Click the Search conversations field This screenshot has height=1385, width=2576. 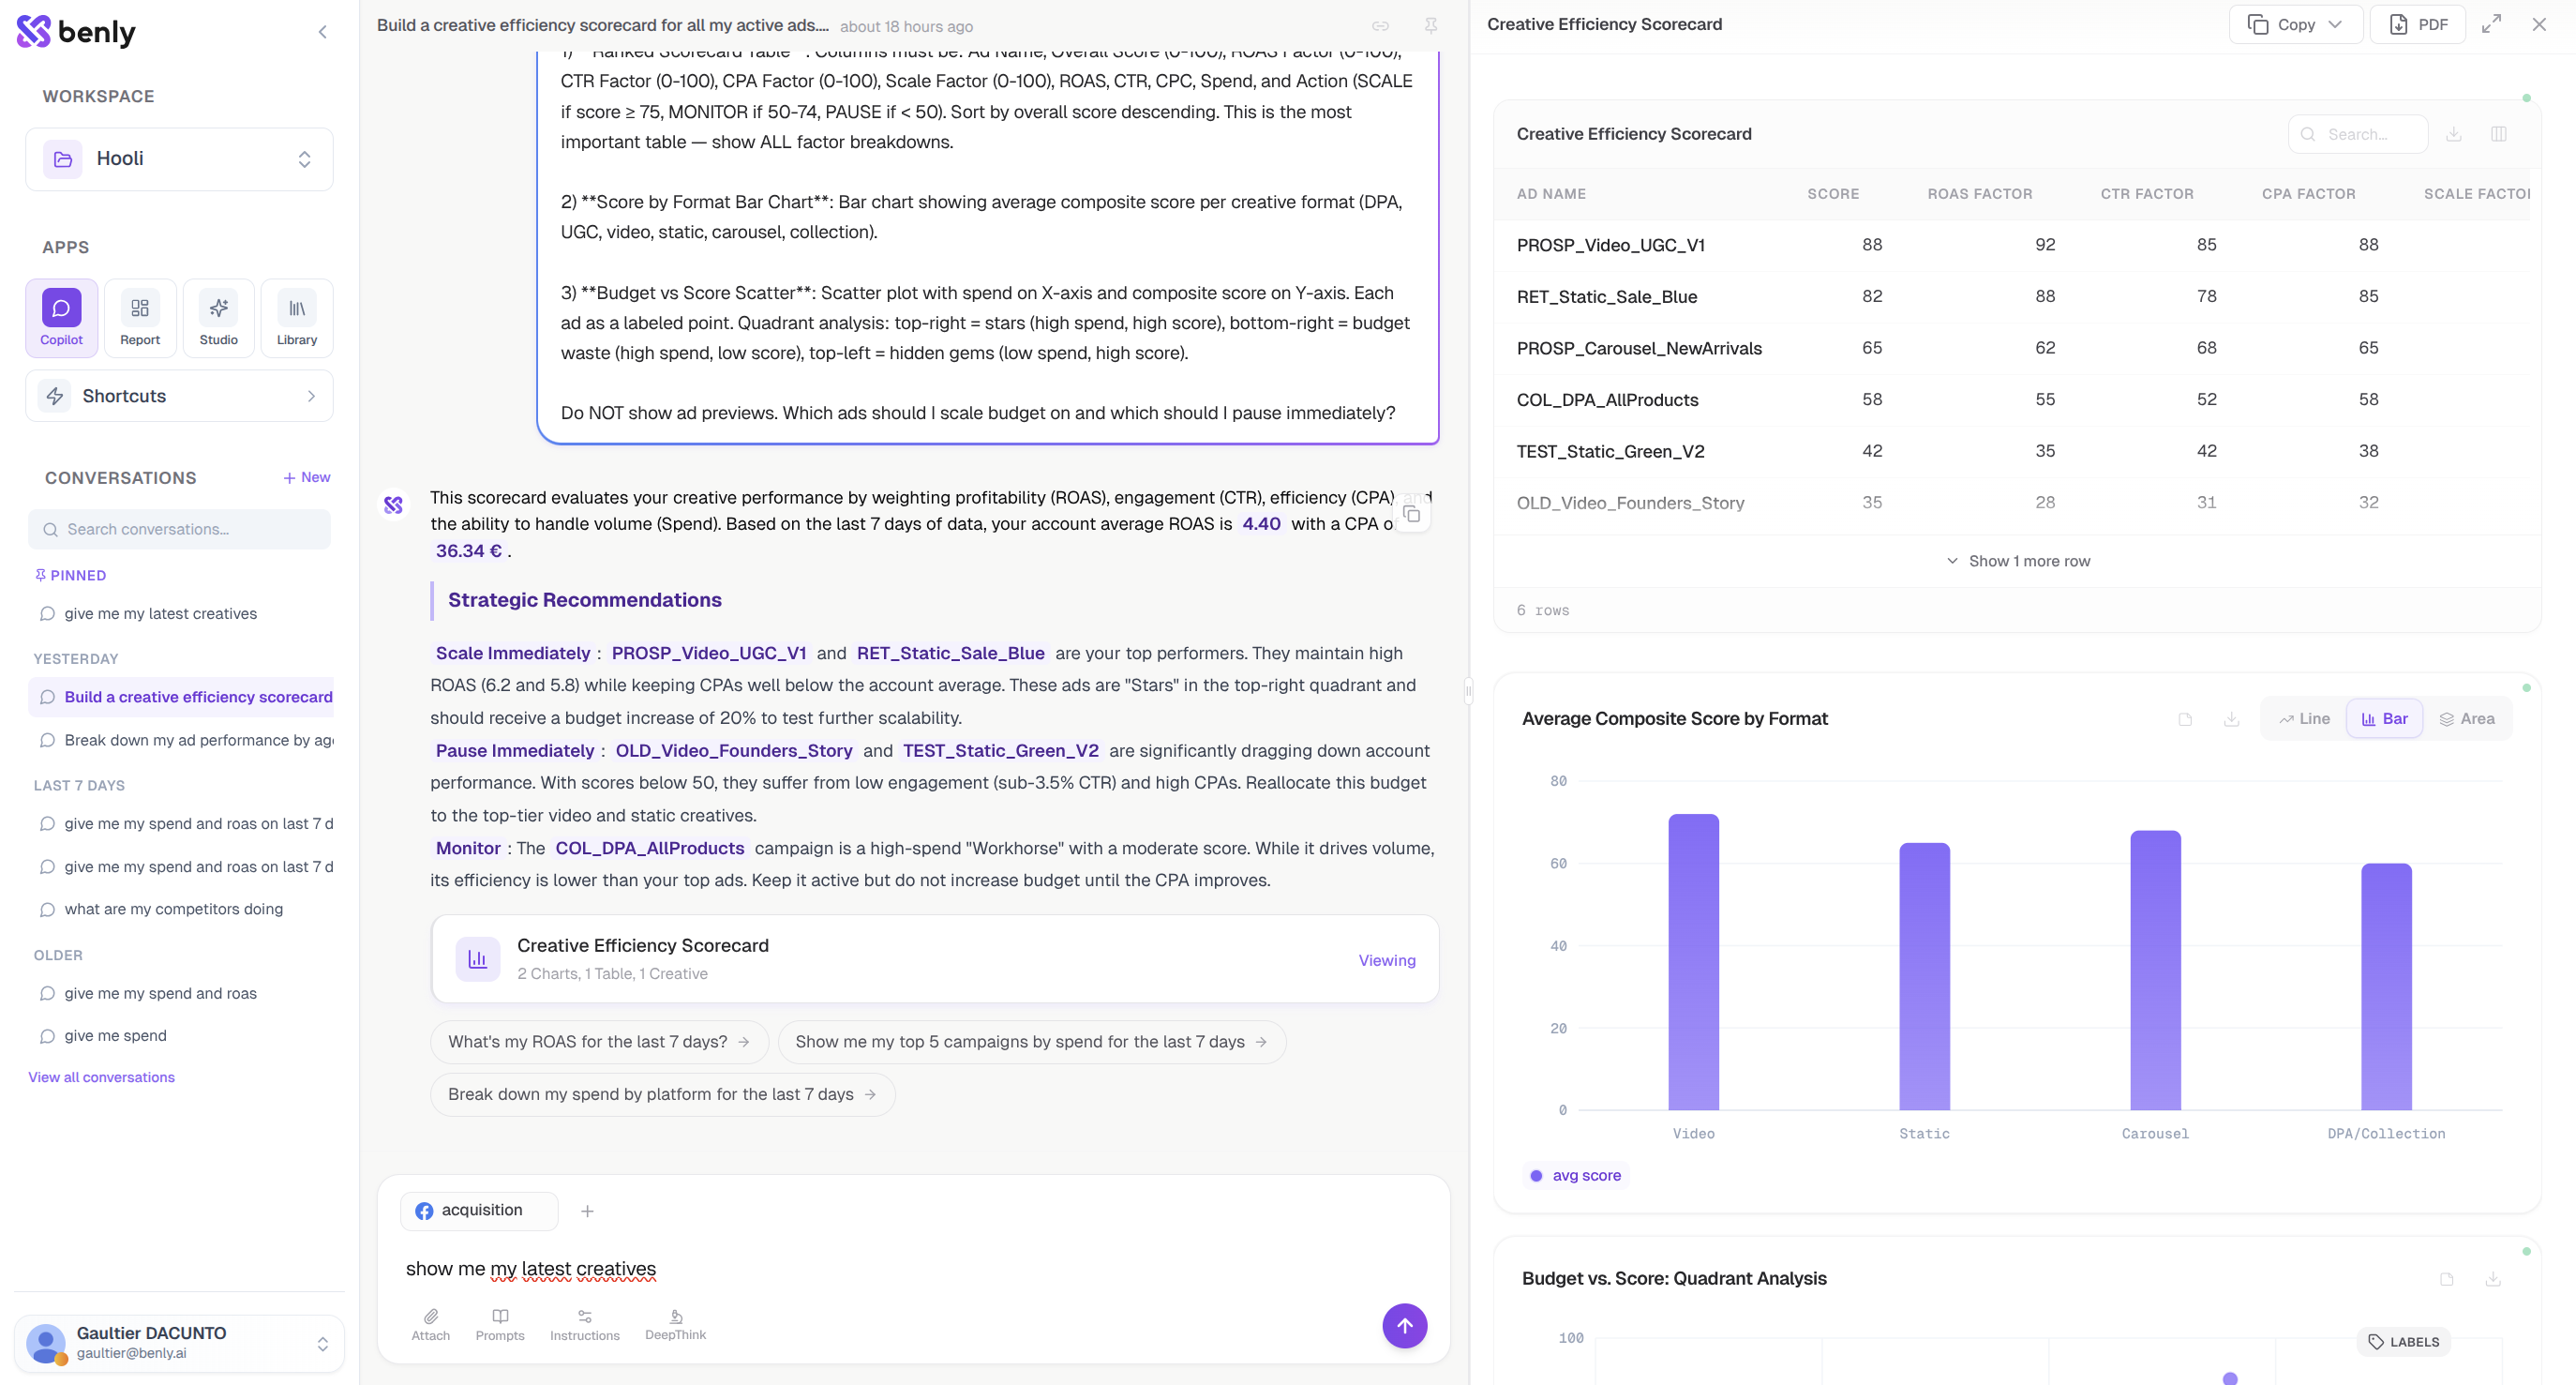point(180,529)
